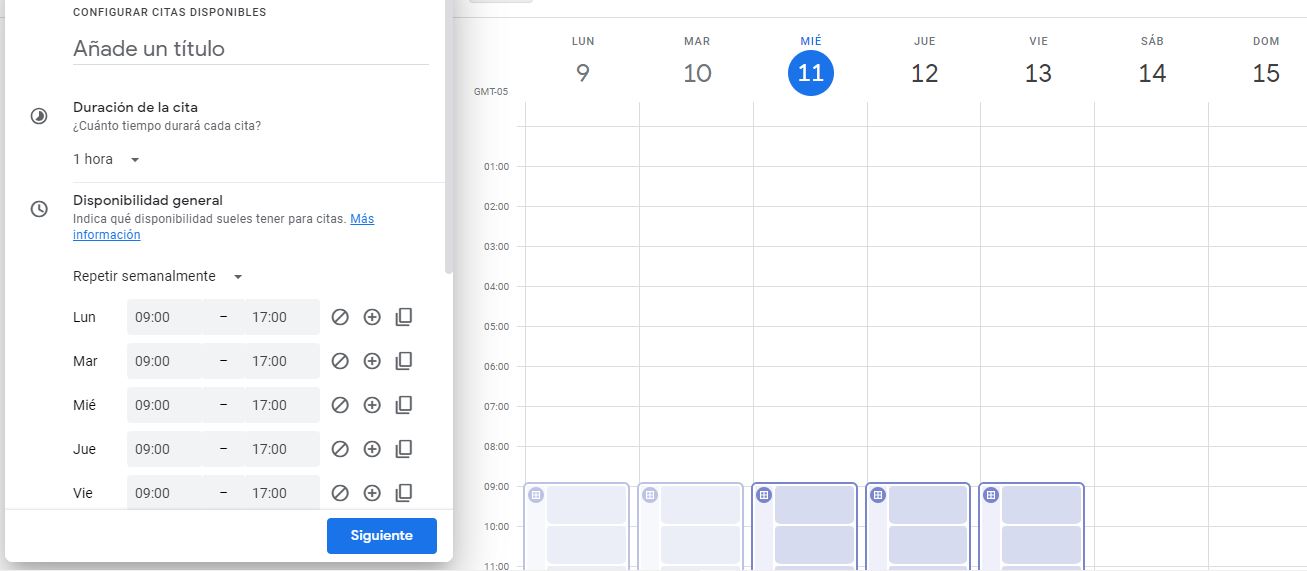
Task: Click the 10:00 appointment slot on Tuesday
Action: click(700, 545)
